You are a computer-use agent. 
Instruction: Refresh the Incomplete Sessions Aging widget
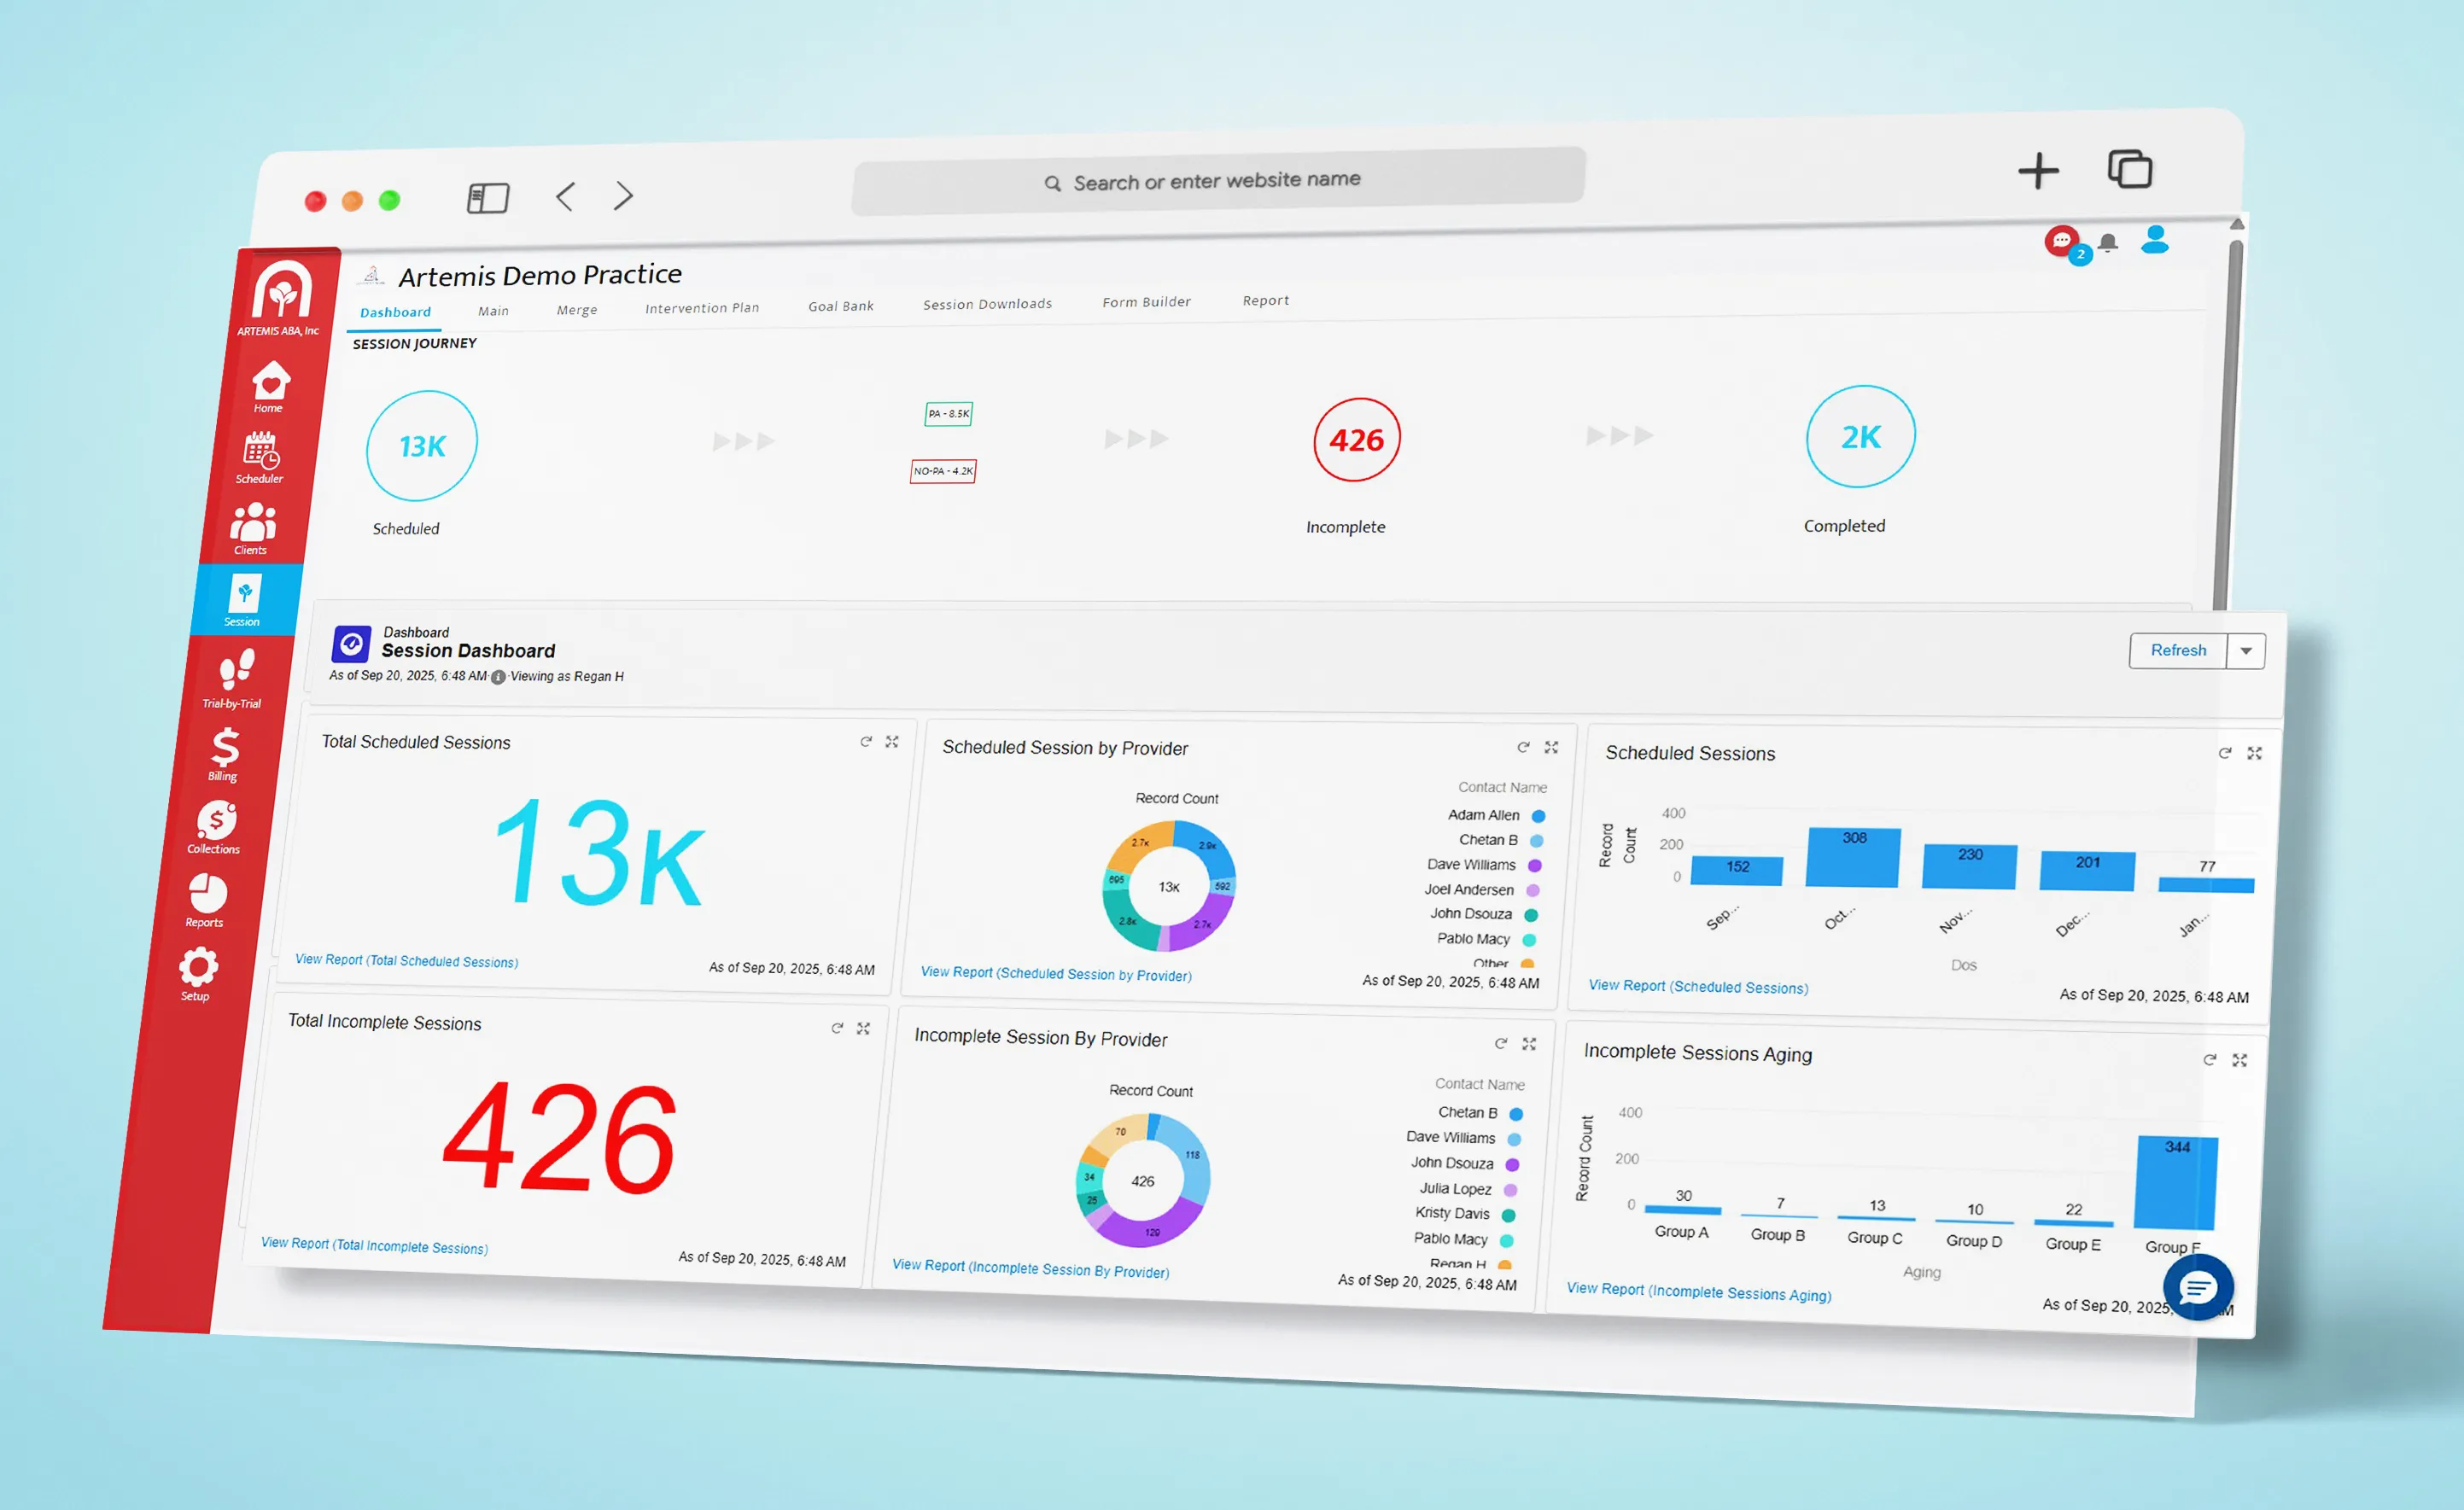[x=2210, y=1059]
